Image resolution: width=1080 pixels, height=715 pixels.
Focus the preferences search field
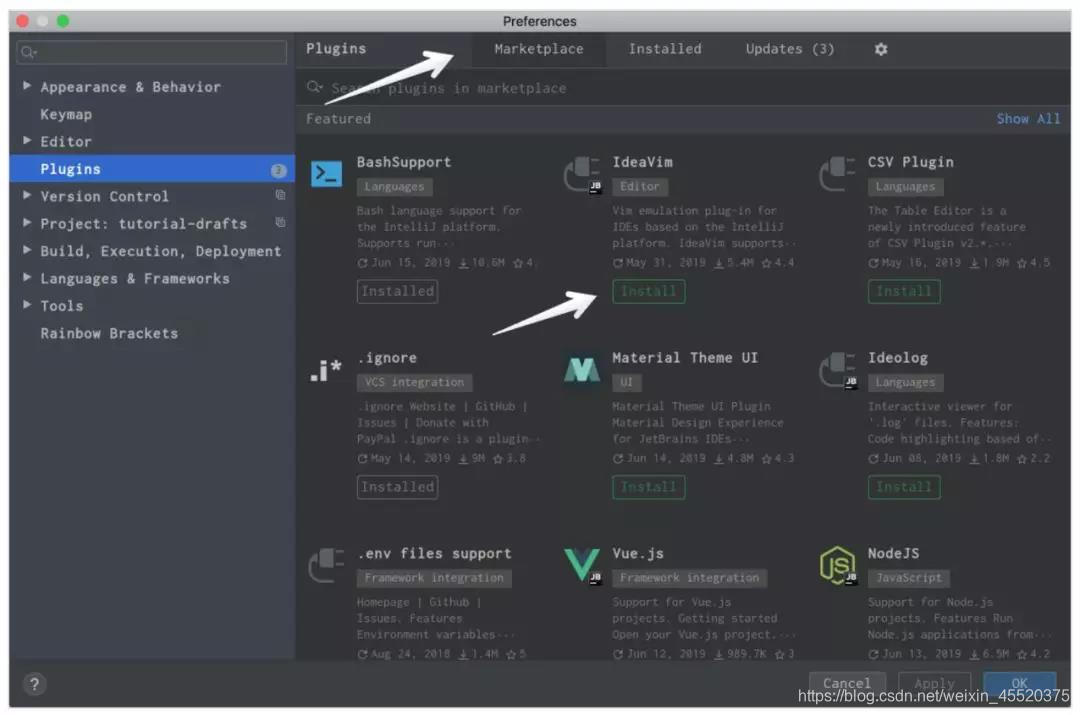click(152, 52)
